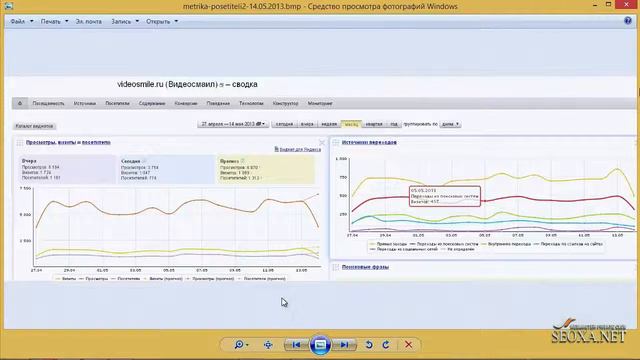
Task: Toggle the Внутренние переходы legend entry
Action: pos(506,244)
